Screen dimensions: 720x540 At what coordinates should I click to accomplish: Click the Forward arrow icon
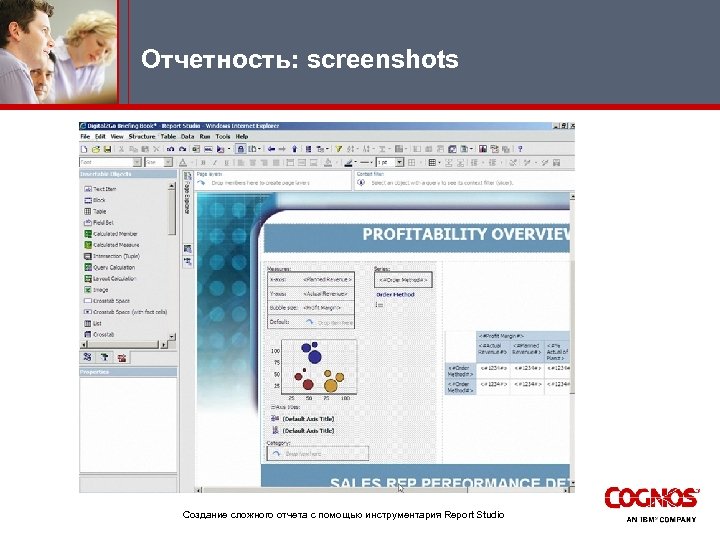(x=282, y=149)
